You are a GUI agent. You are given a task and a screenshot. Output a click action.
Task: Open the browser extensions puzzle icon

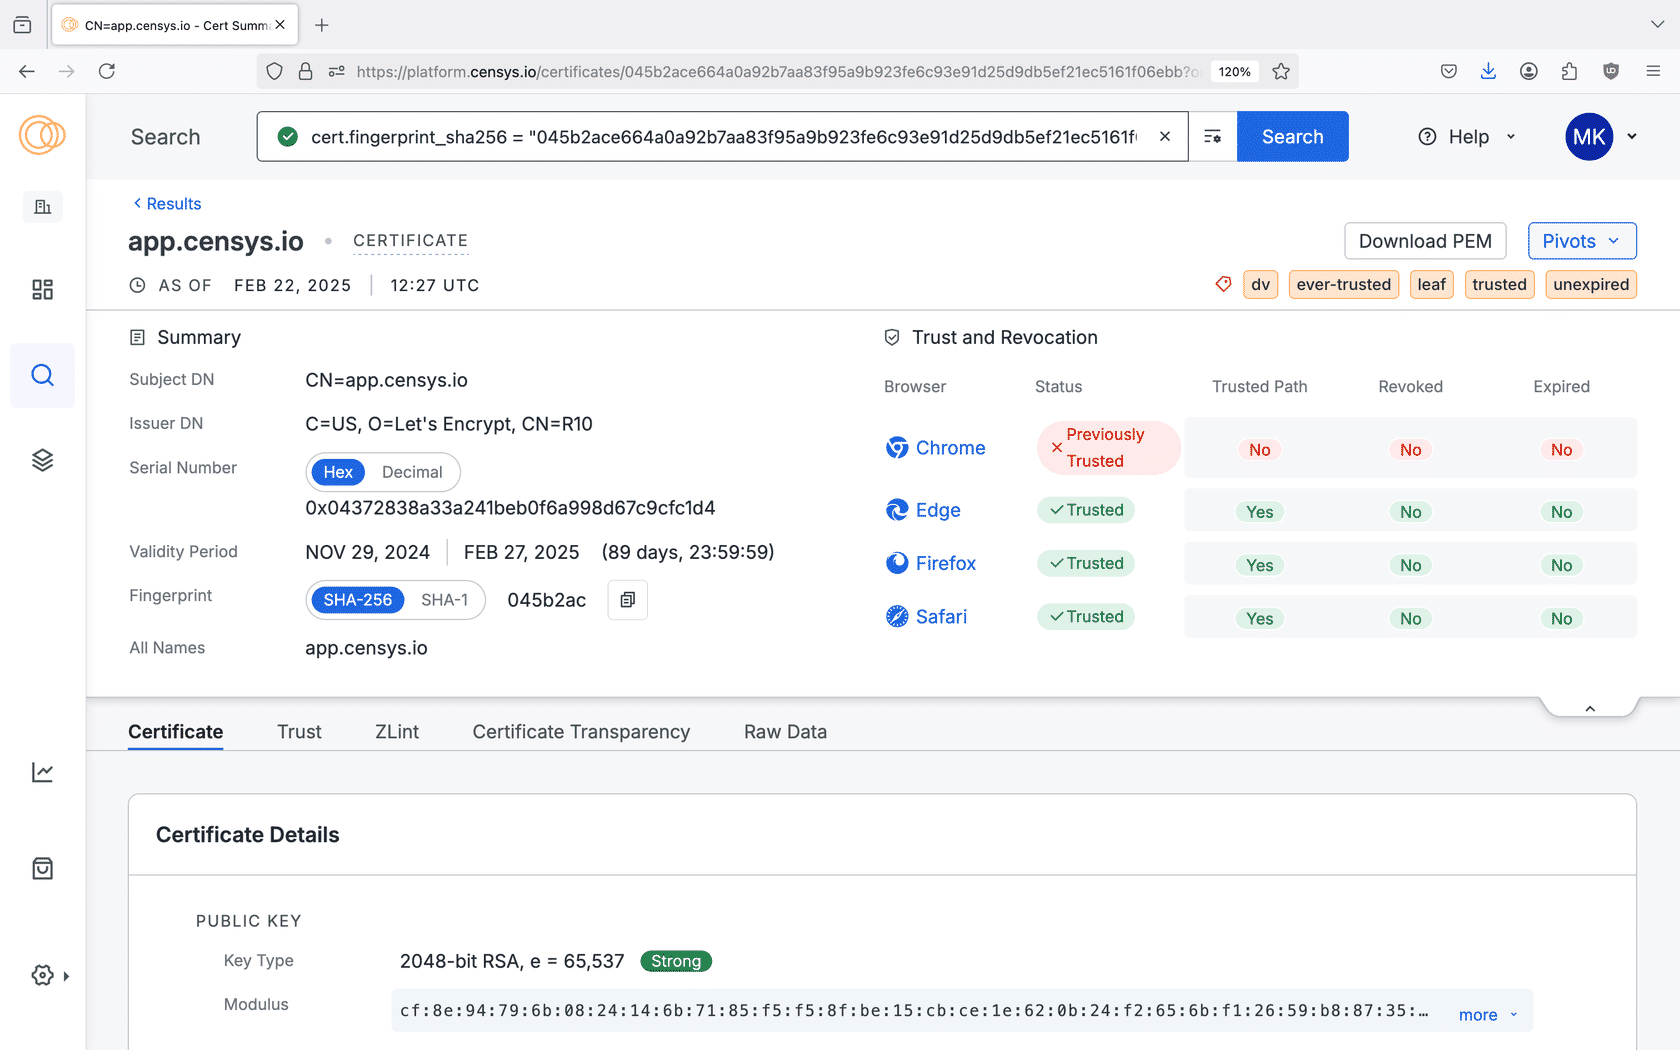[1569, 71]
